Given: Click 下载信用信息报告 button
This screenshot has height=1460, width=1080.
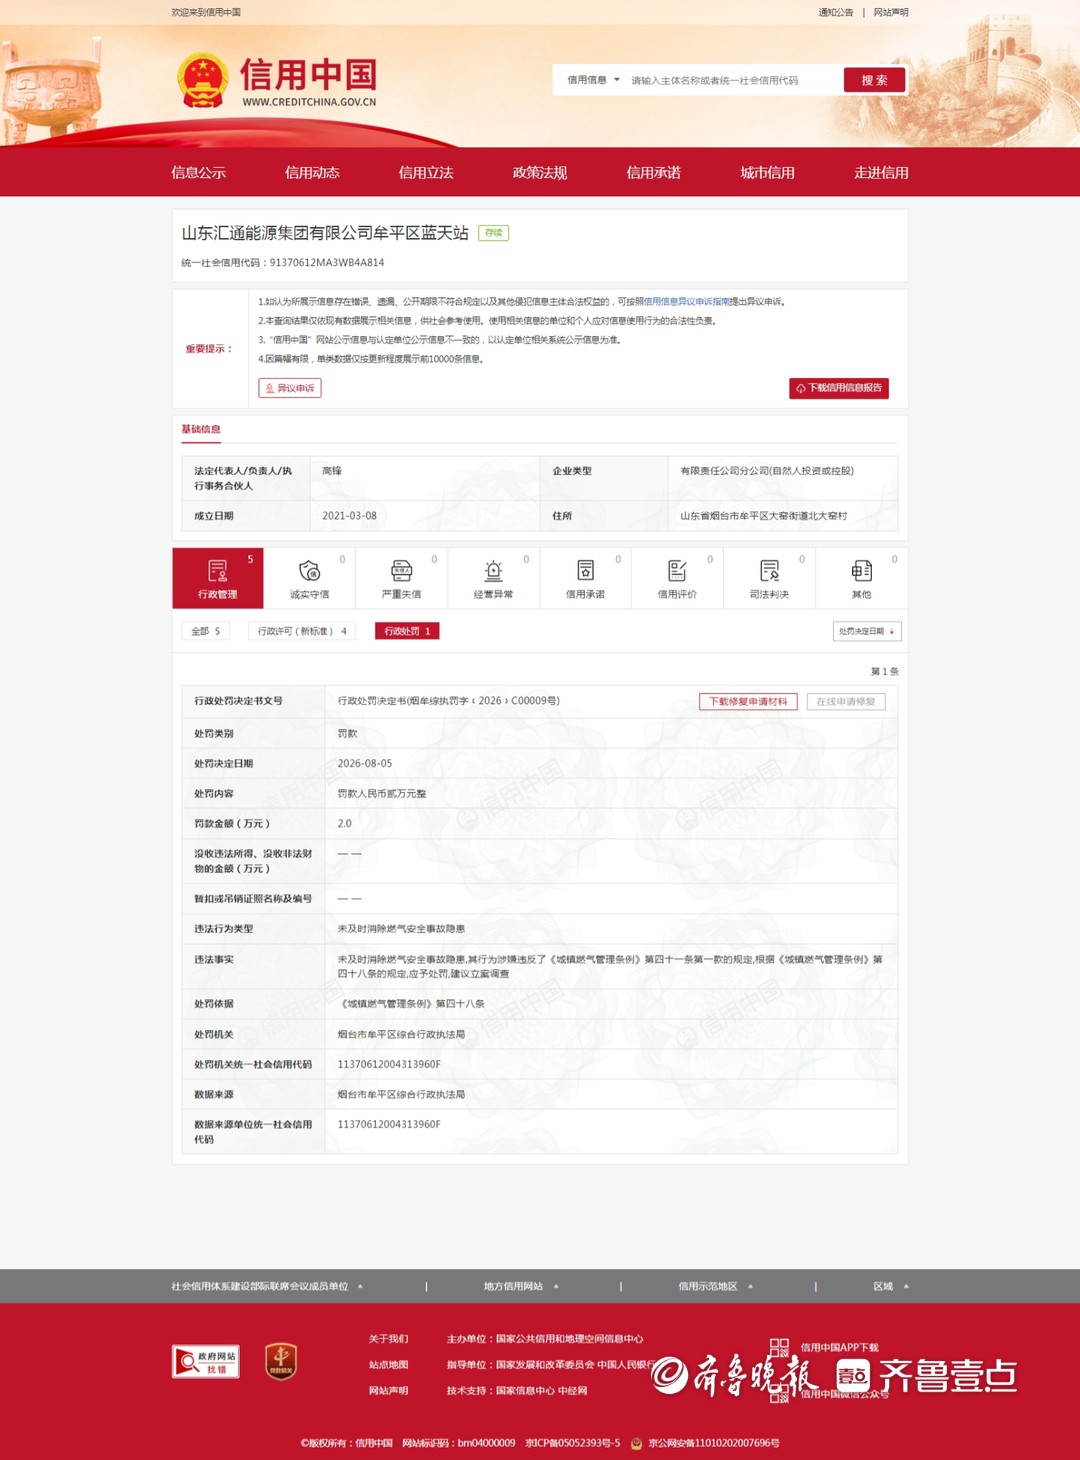Looking at the screenshot, I should coord(839,388).
